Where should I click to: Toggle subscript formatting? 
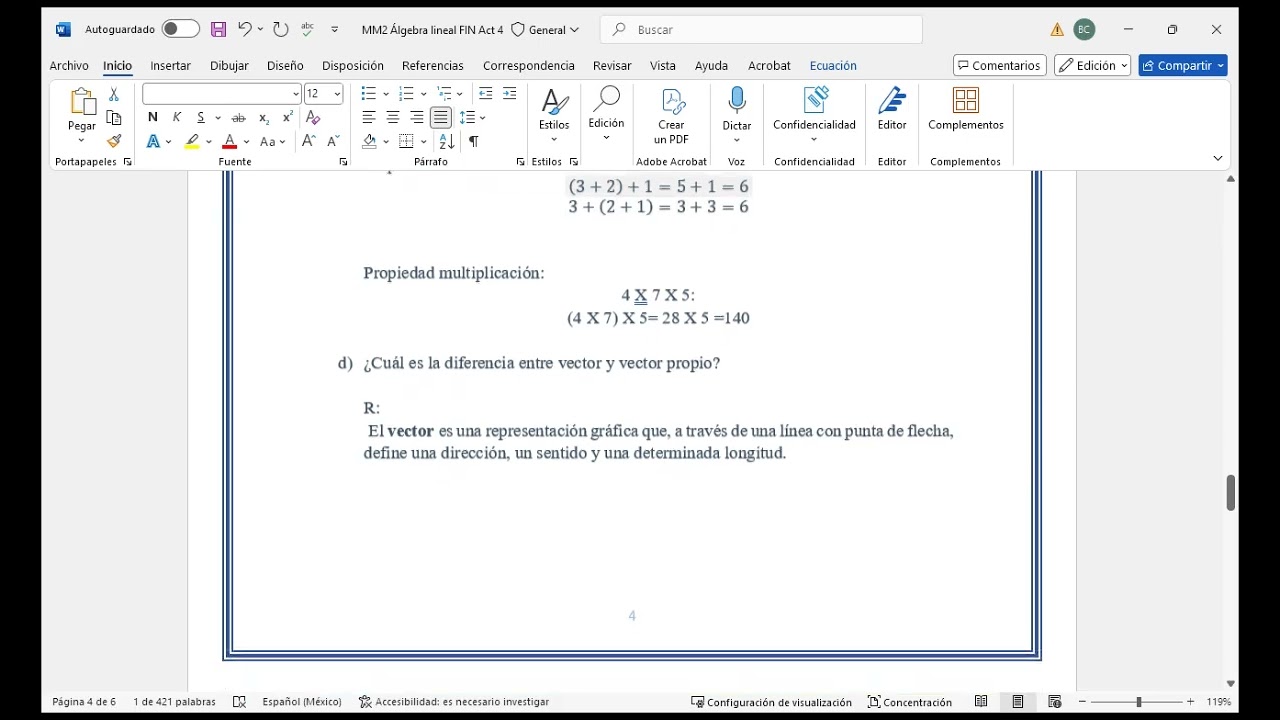tap(264, 118)
